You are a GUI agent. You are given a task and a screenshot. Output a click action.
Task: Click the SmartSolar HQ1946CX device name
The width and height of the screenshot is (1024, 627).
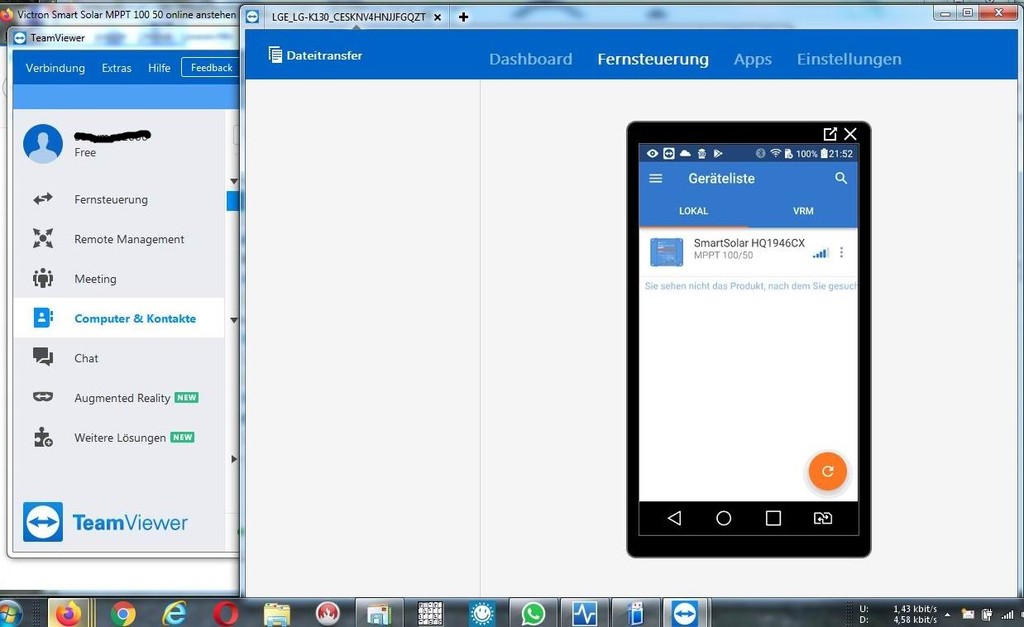749,243
